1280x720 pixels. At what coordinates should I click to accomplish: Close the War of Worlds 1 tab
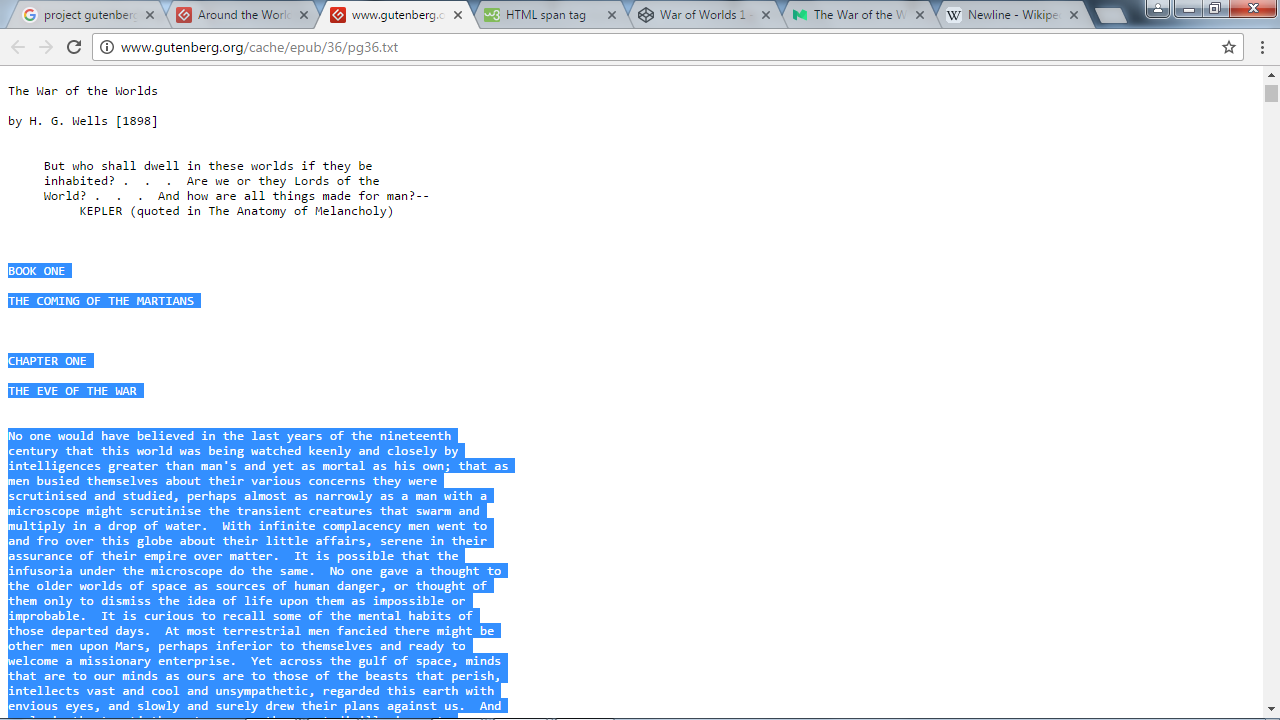click(x=766, y=15)
